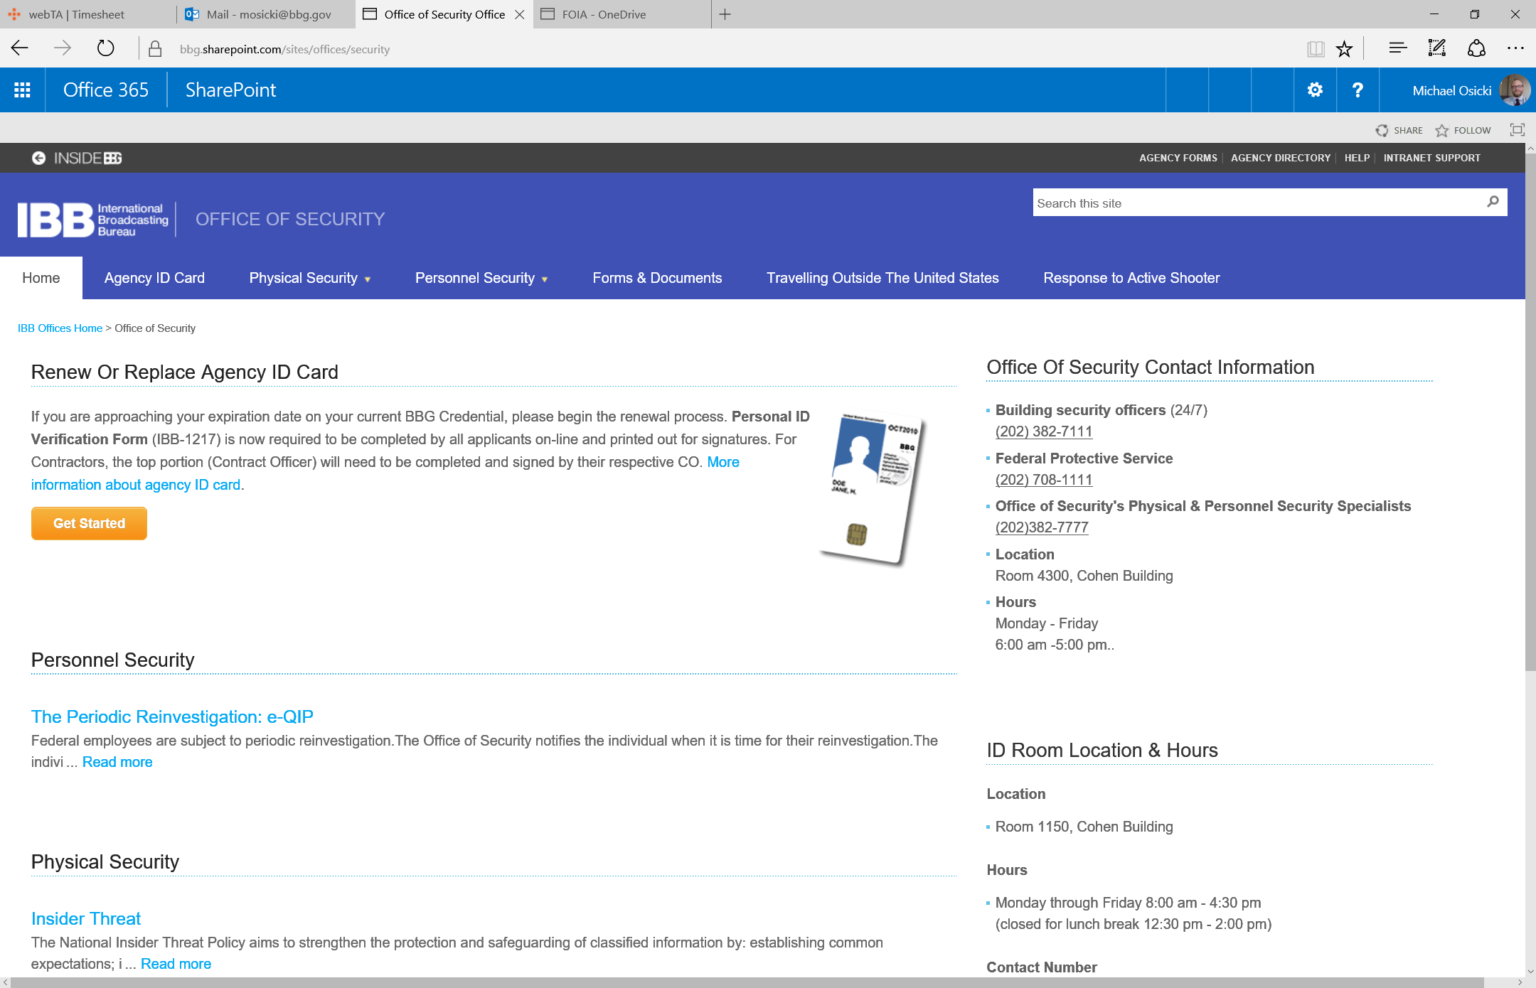1536x988 pixels.
Task: Add page to favorites star icon
Action: tap(1344, 49)
